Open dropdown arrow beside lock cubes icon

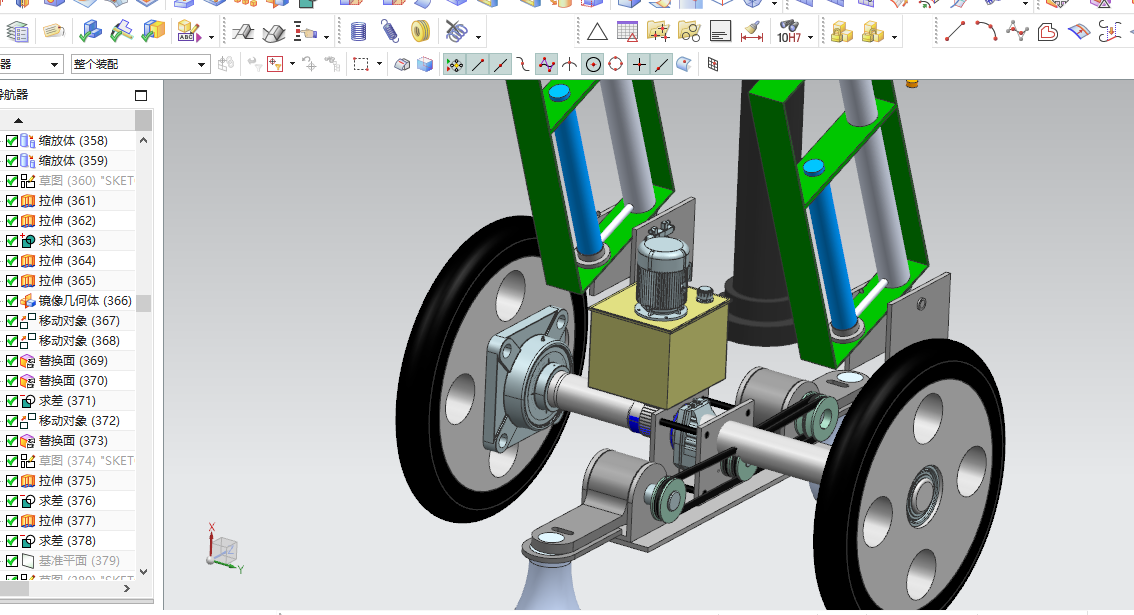[x=895, y=36]
